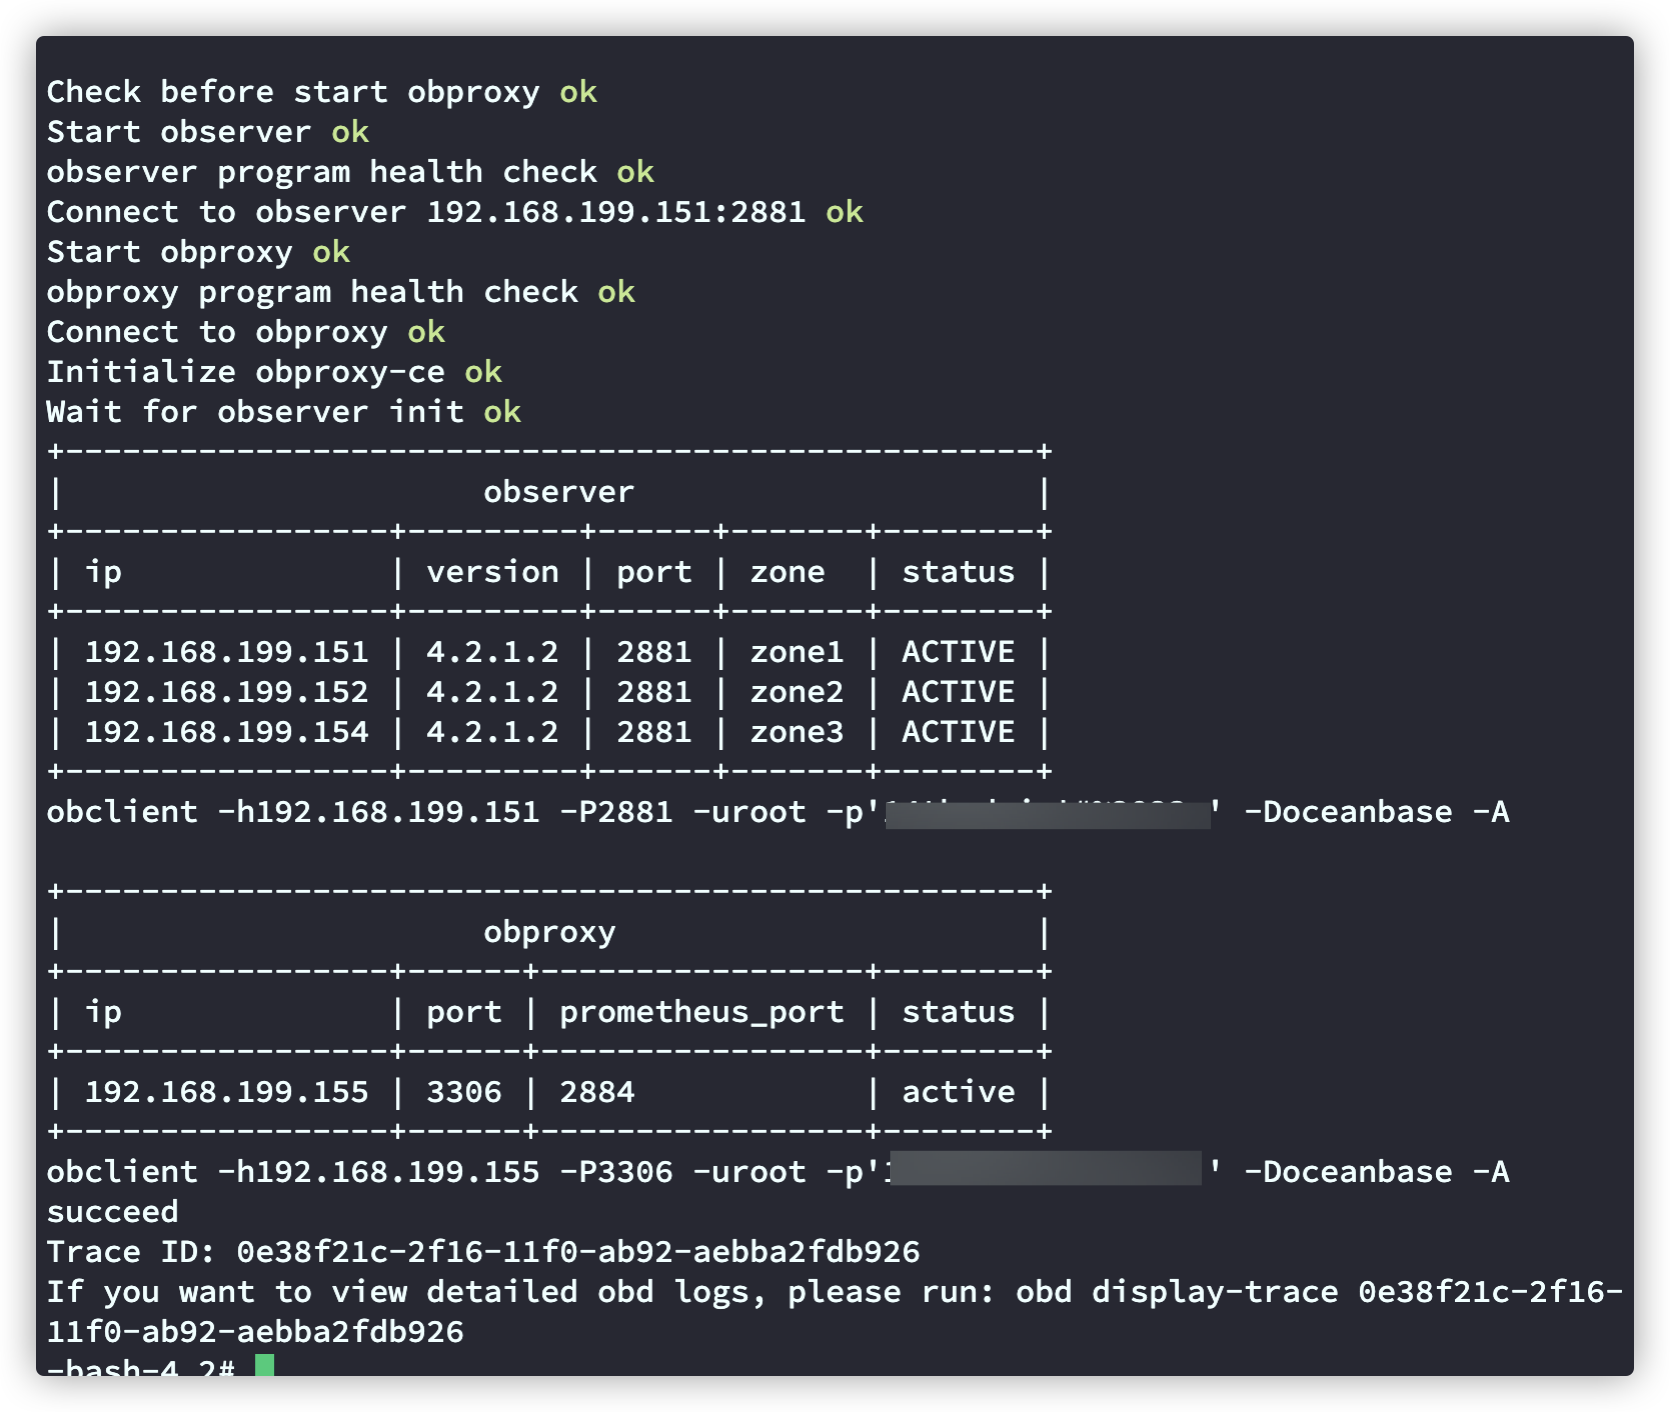The image size is (1670, 1412).
Task: Click 'observer program health check' line
Action: pyautogui.click(x=350, y=172)
